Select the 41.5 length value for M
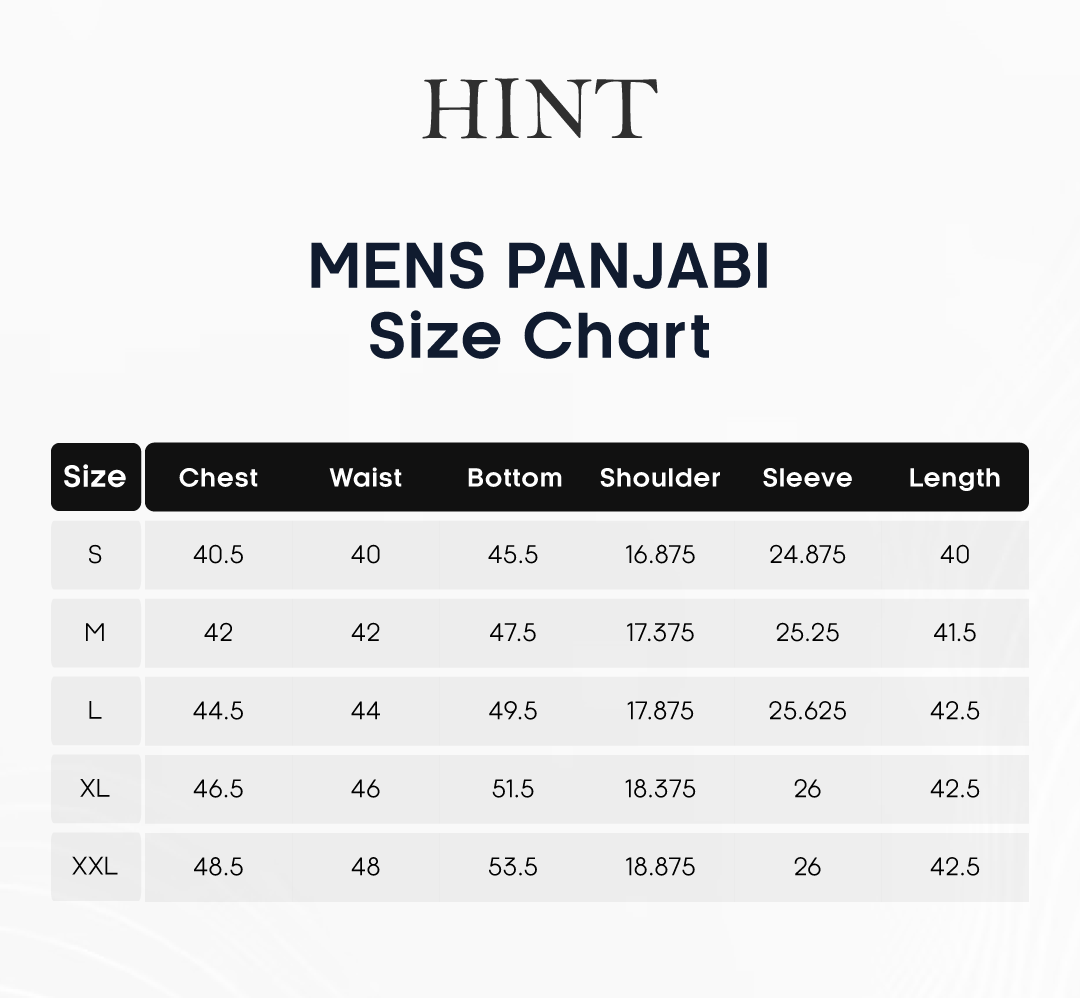This screenshot has width=1080, height=998. coord(955,632)
